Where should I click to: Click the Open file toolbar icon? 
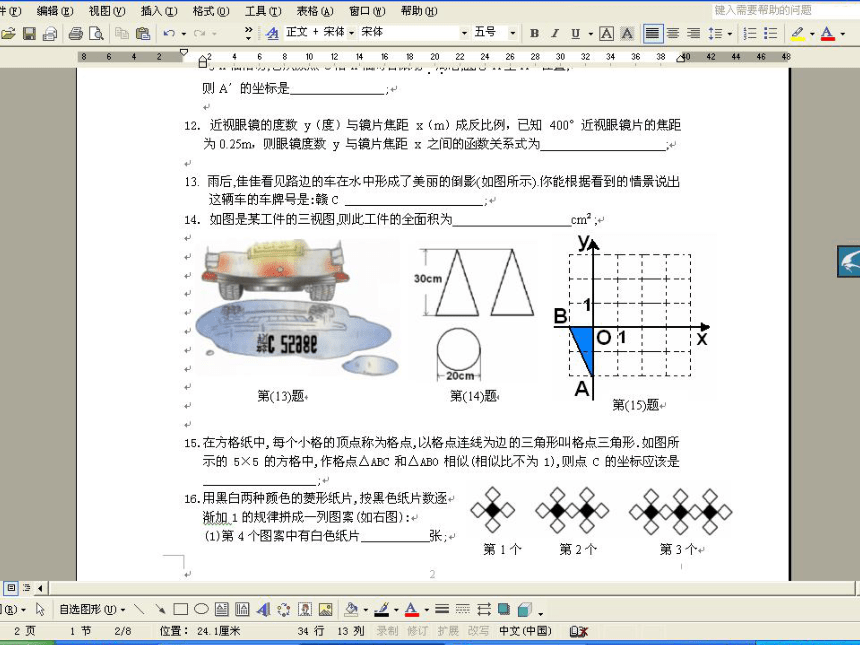pos(8,34)
